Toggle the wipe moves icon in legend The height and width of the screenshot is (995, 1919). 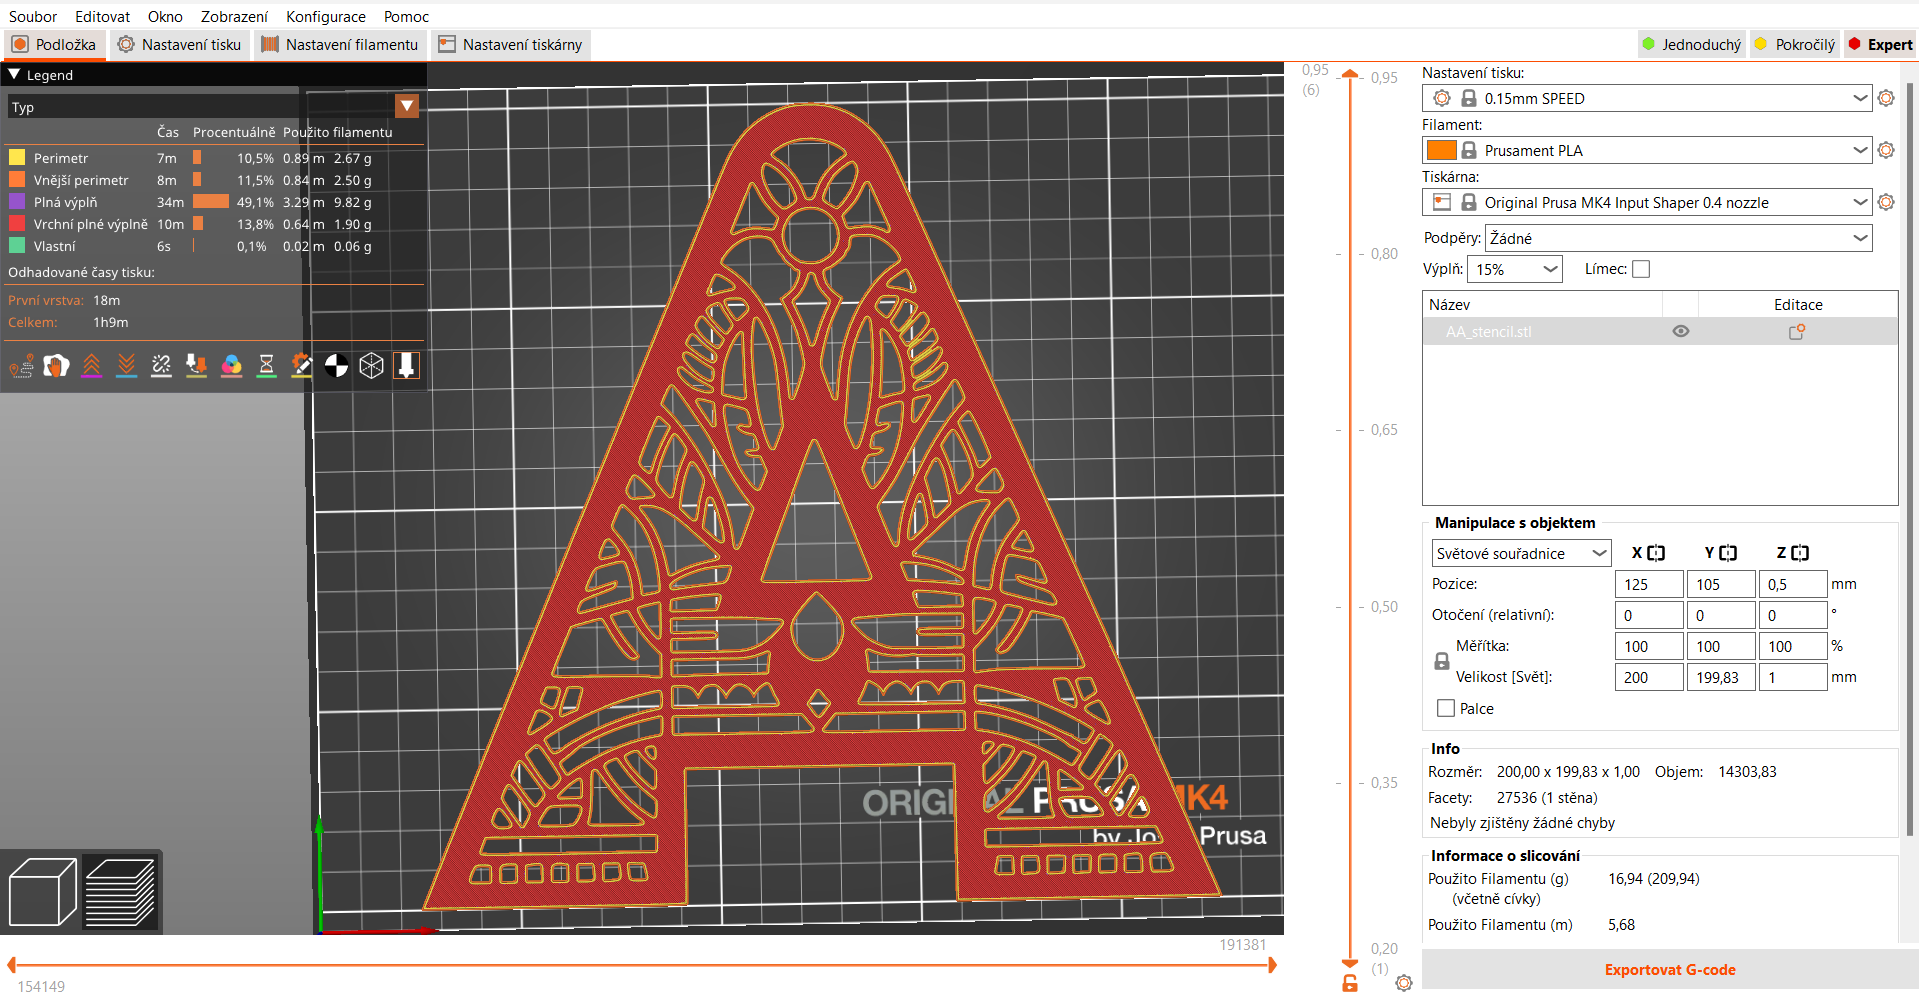point(56,366)
